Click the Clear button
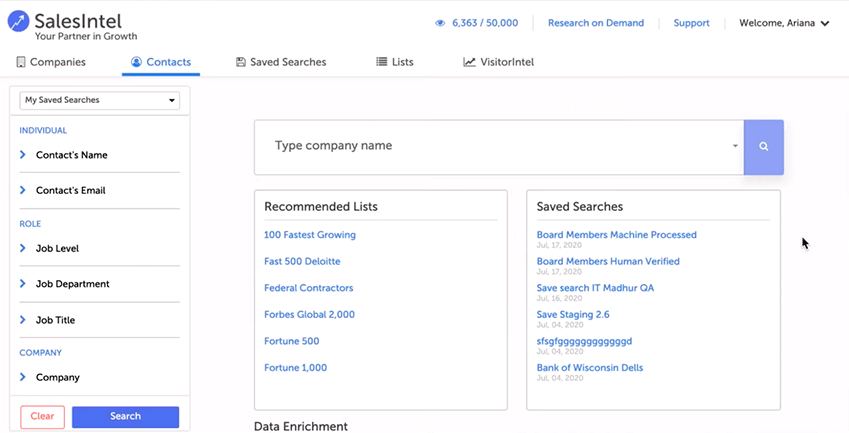Screen dimensions: 849x433 [42, 417]
